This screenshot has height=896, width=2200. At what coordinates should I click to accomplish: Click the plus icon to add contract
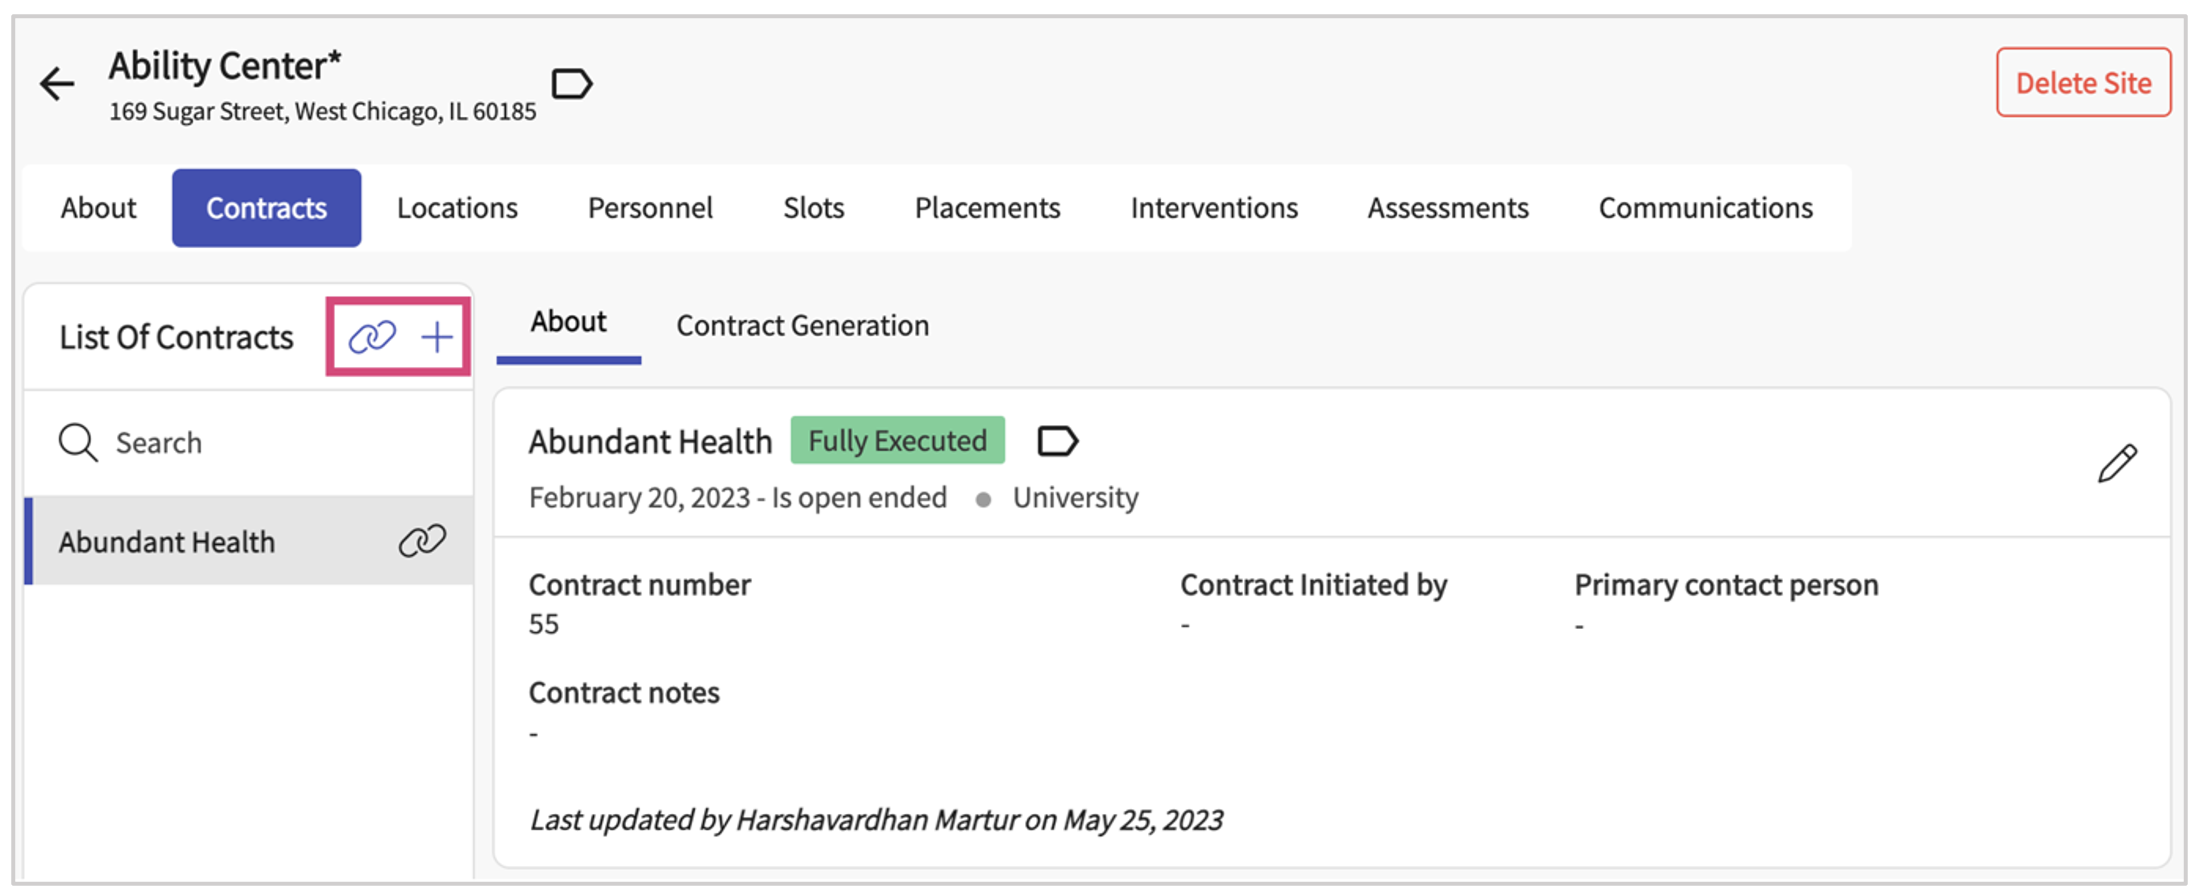click(437, 337)
